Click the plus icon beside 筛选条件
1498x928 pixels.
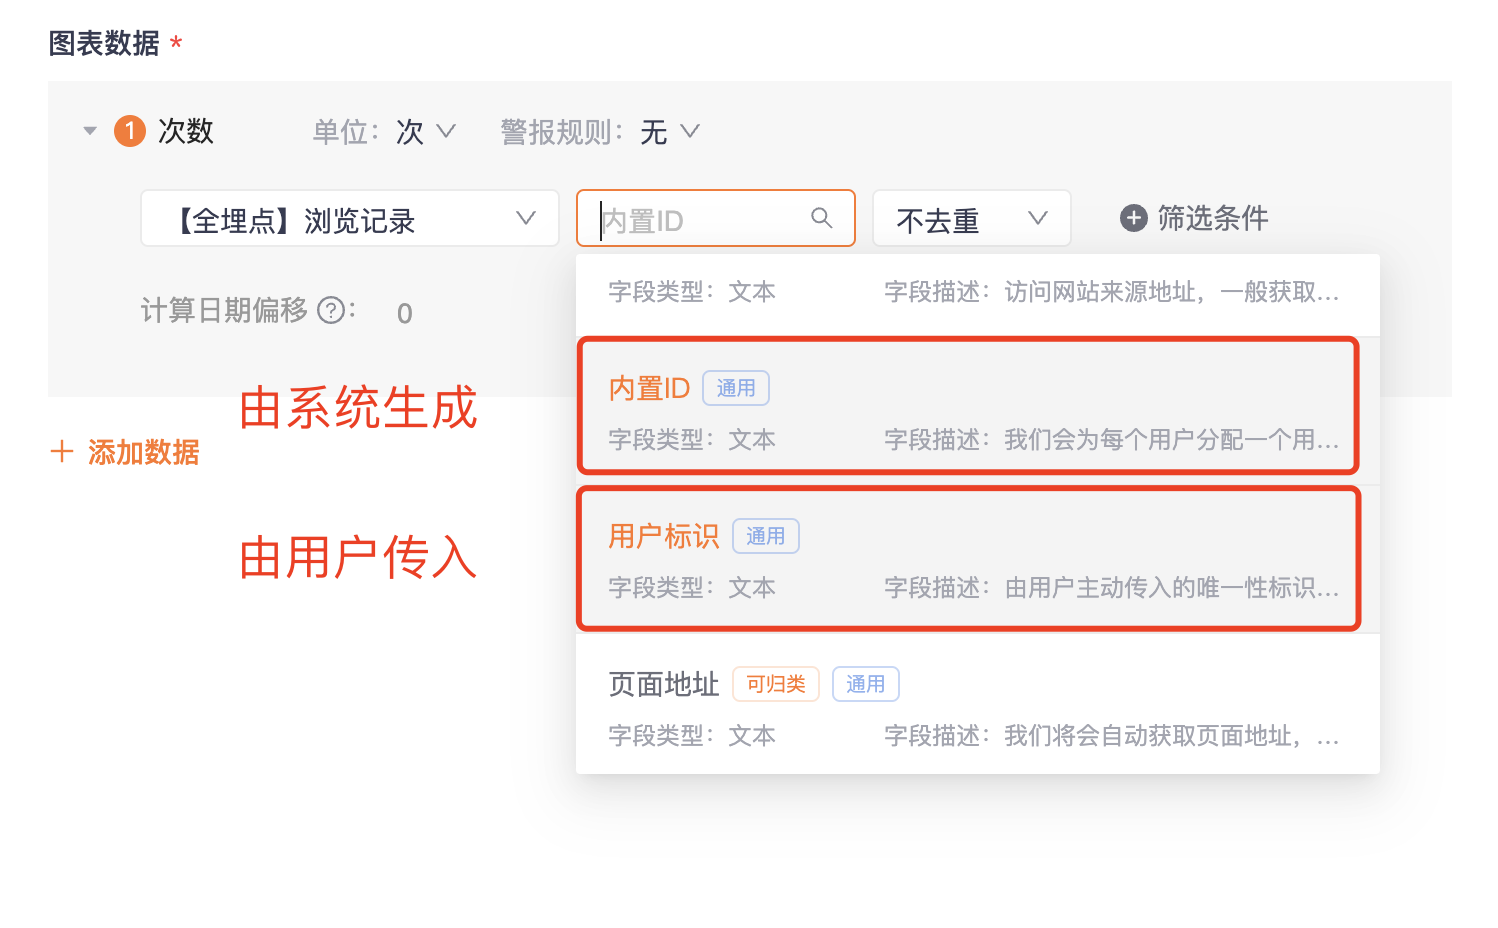pos(1133,218)
